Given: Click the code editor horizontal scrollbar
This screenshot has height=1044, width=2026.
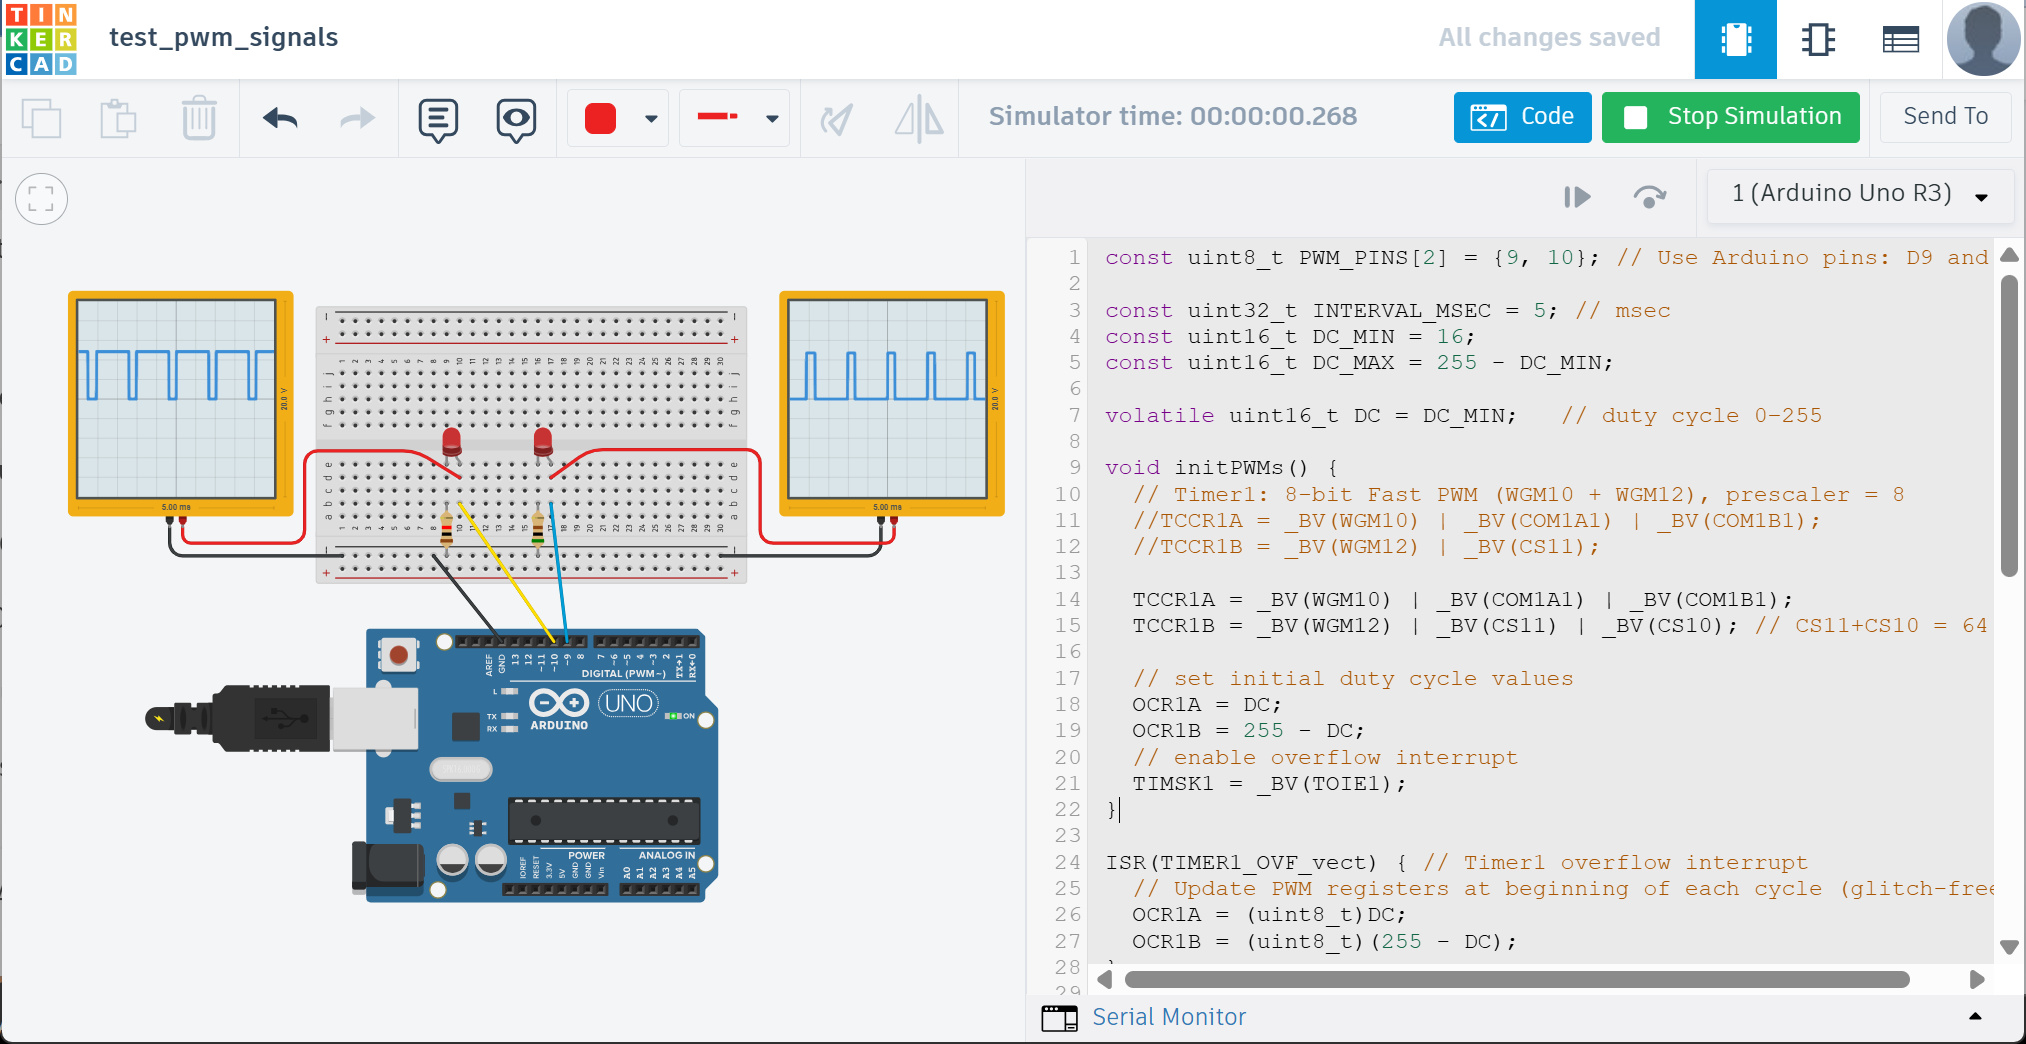Looking at the screenshot, I should [1516, 979].
